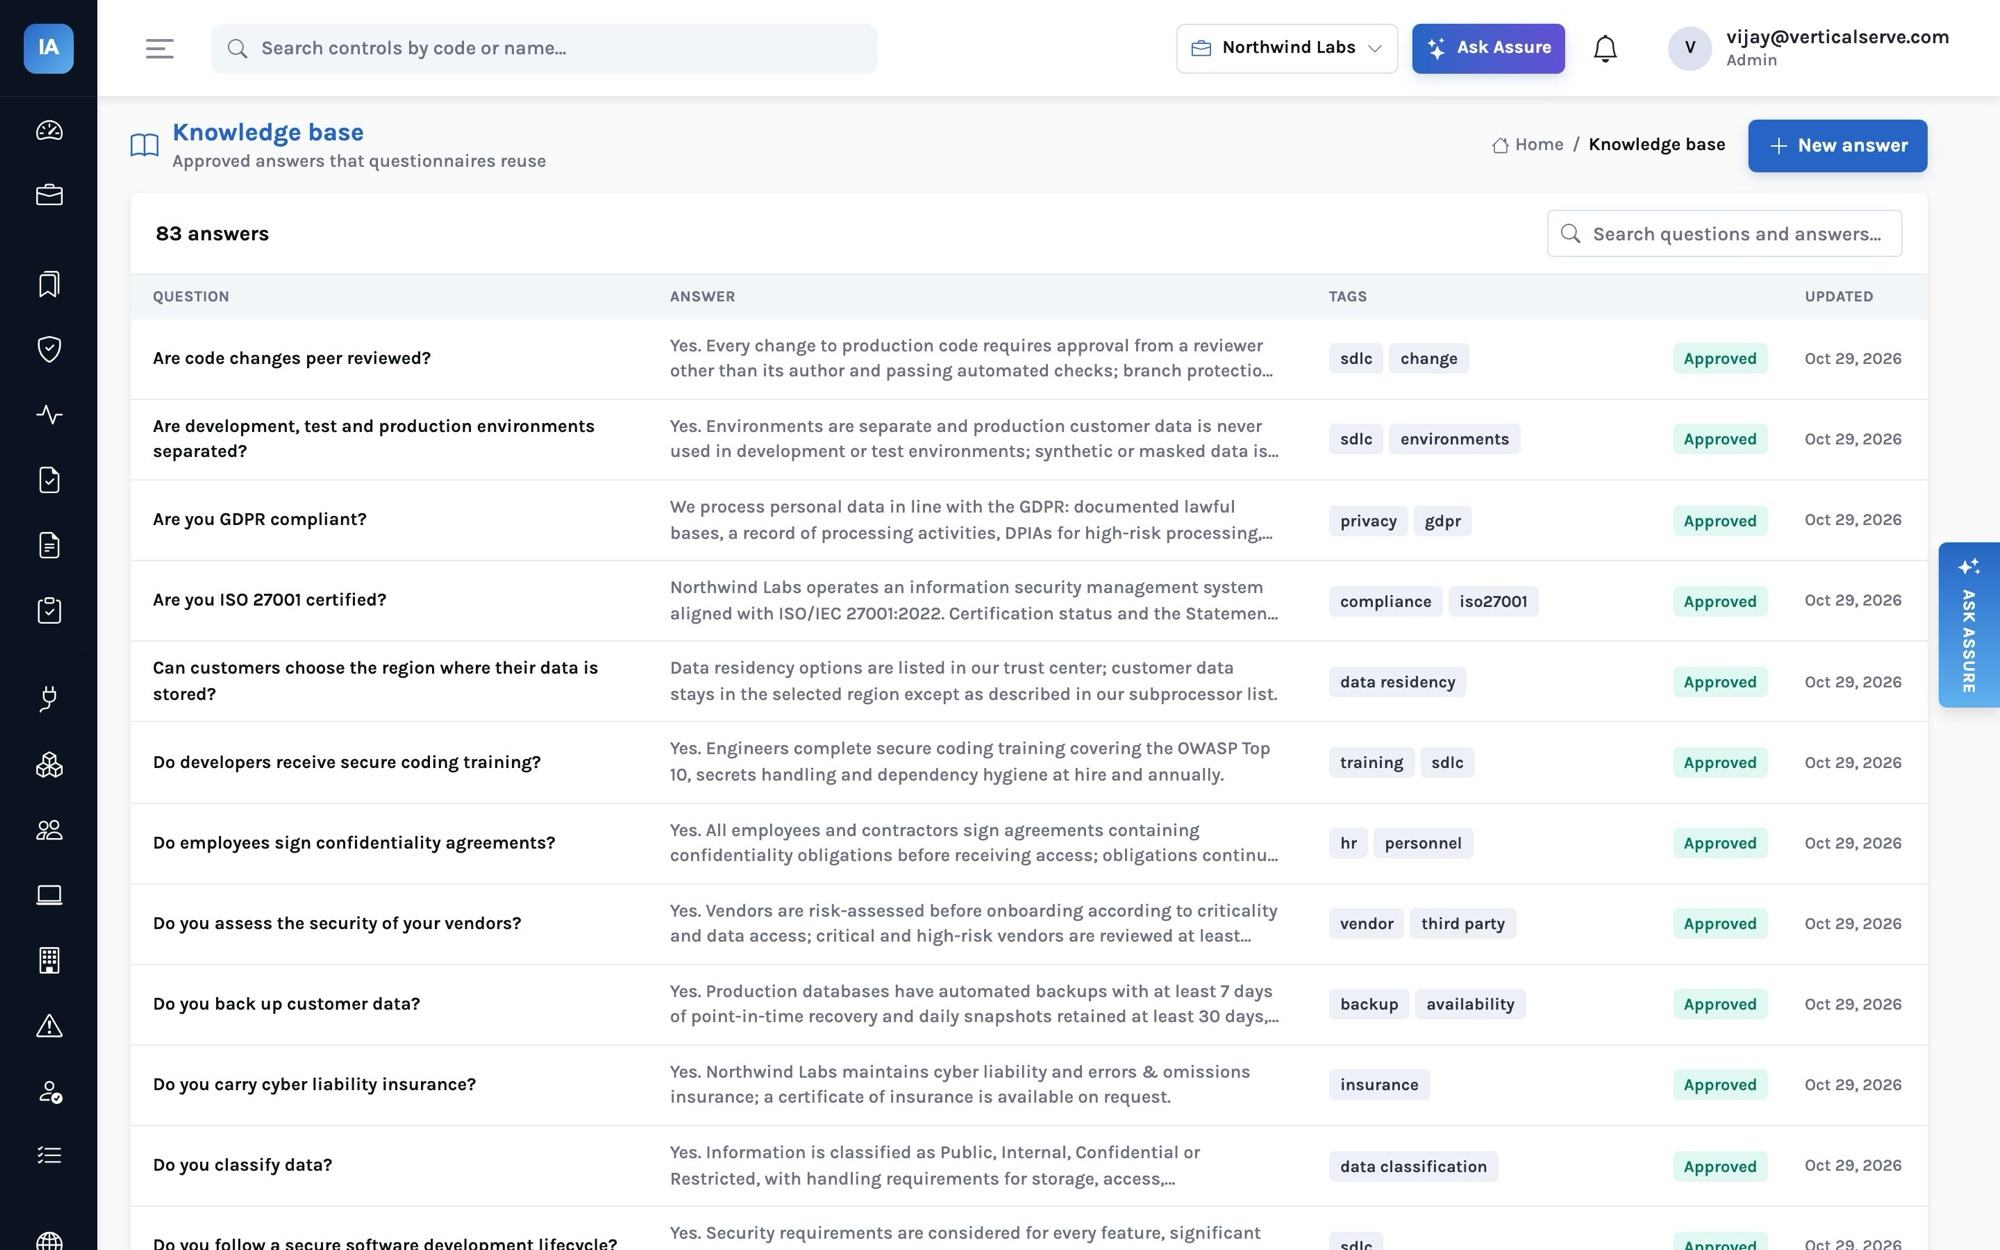2000x1250 pixels.
Task: Open the people sidebar icon
Action: [49, 830]
